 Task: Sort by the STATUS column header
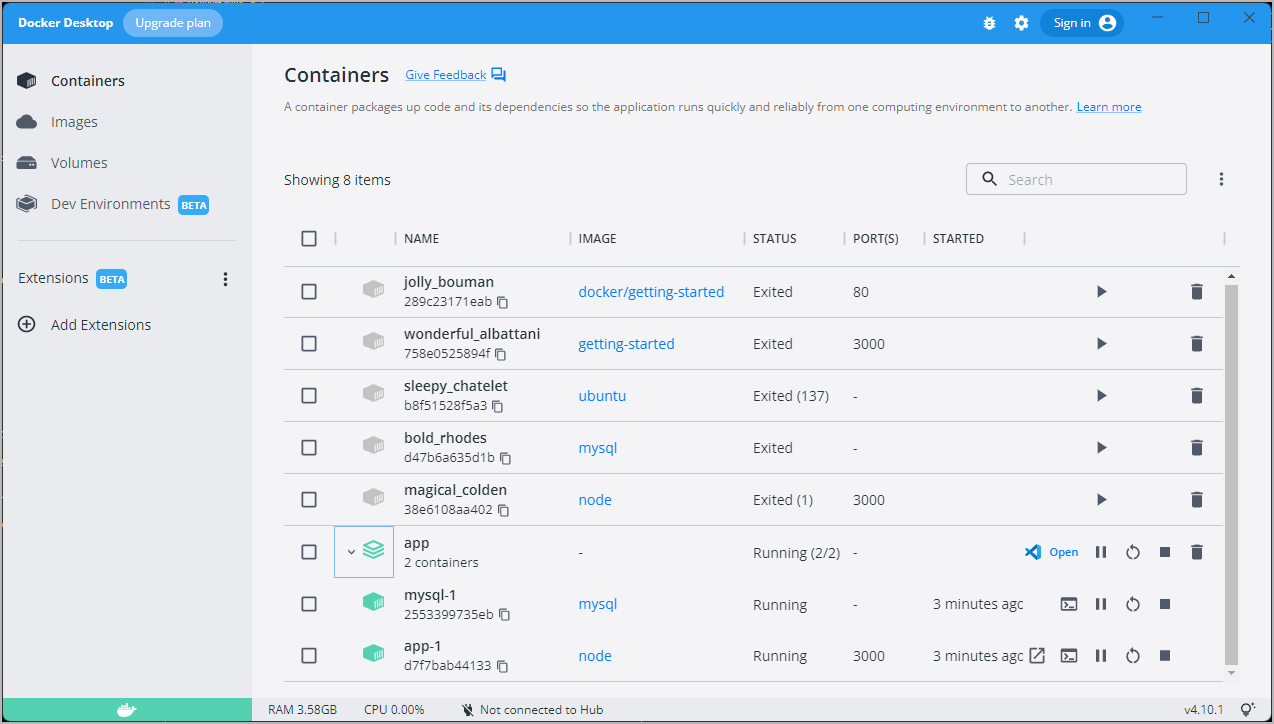775,239
